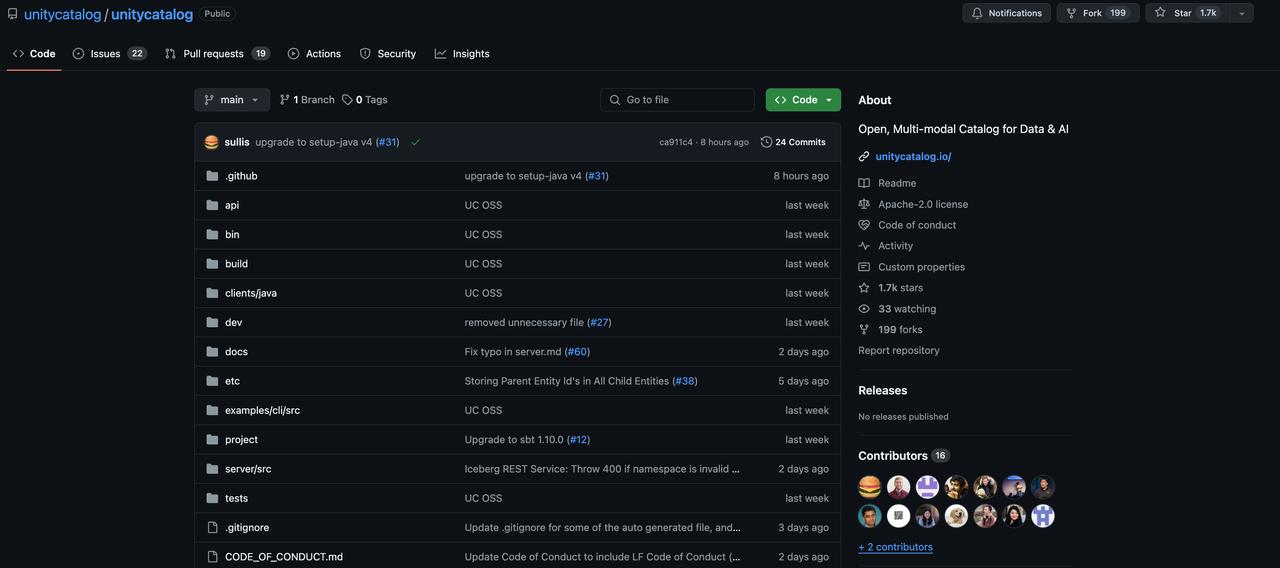Viewport: 1280px width, 568px height.
Task: Click the sullis hamburger avatar in commit bar
Action: pos(212,142)
